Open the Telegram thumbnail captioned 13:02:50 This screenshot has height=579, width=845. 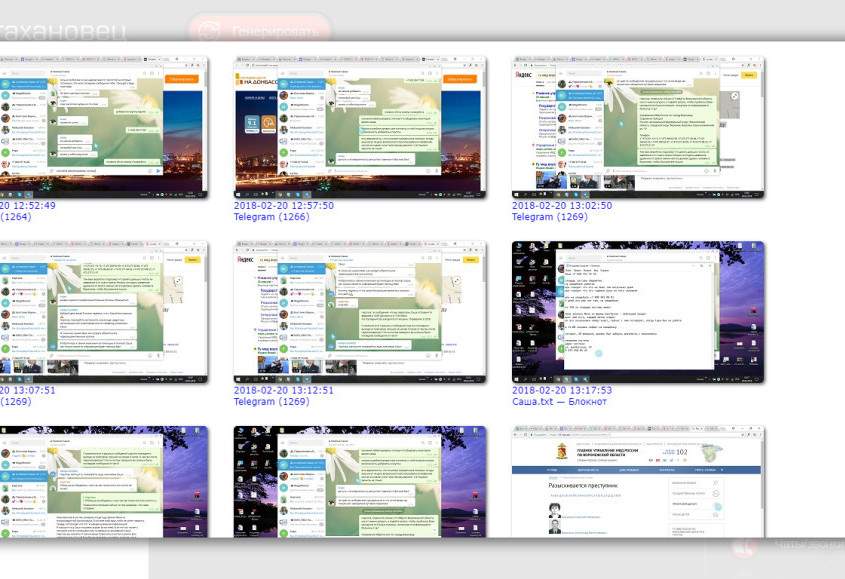[x=638, y=127]
